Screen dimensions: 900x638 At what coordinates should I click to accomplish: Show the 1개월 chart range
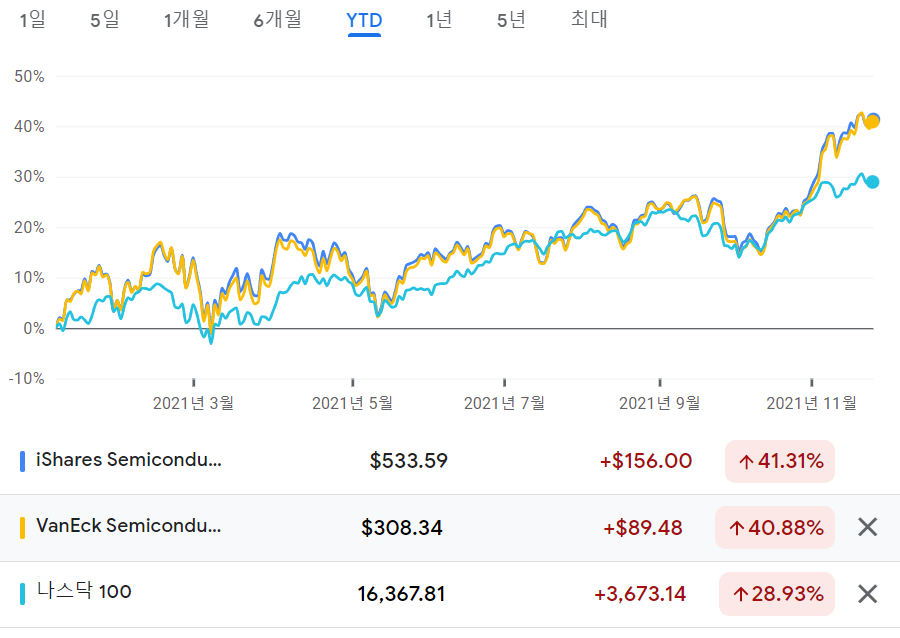tap(186, 20)
